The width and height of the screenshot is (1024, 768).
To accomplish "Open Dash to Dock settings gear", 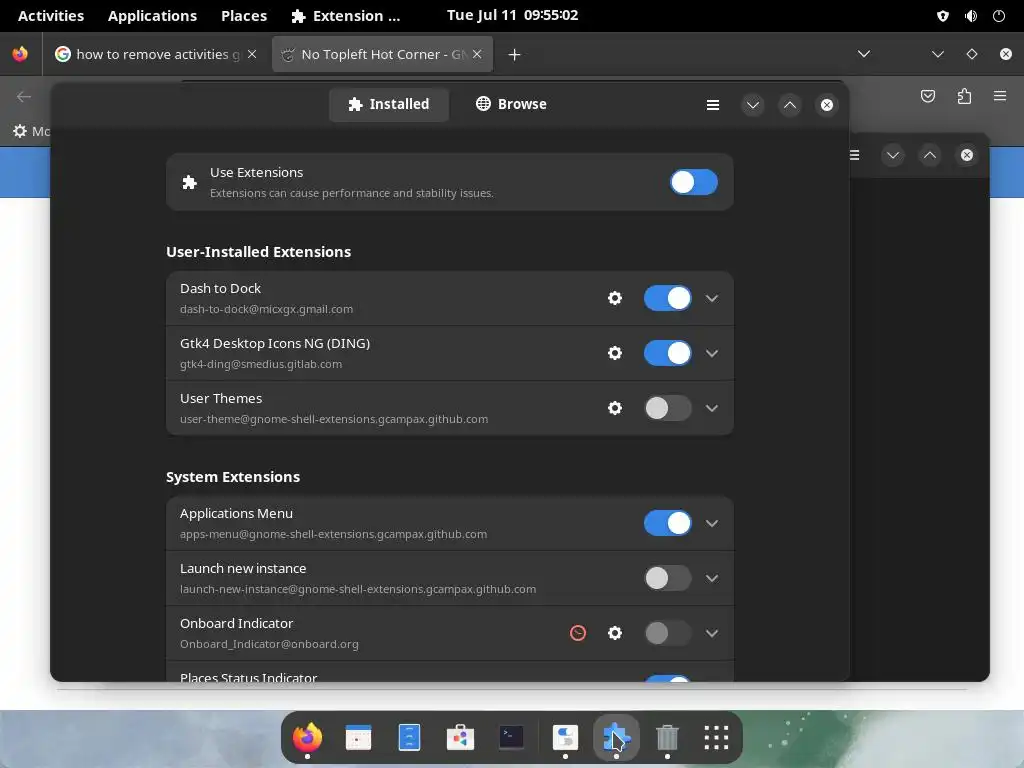I will click(x=615, y=298).
